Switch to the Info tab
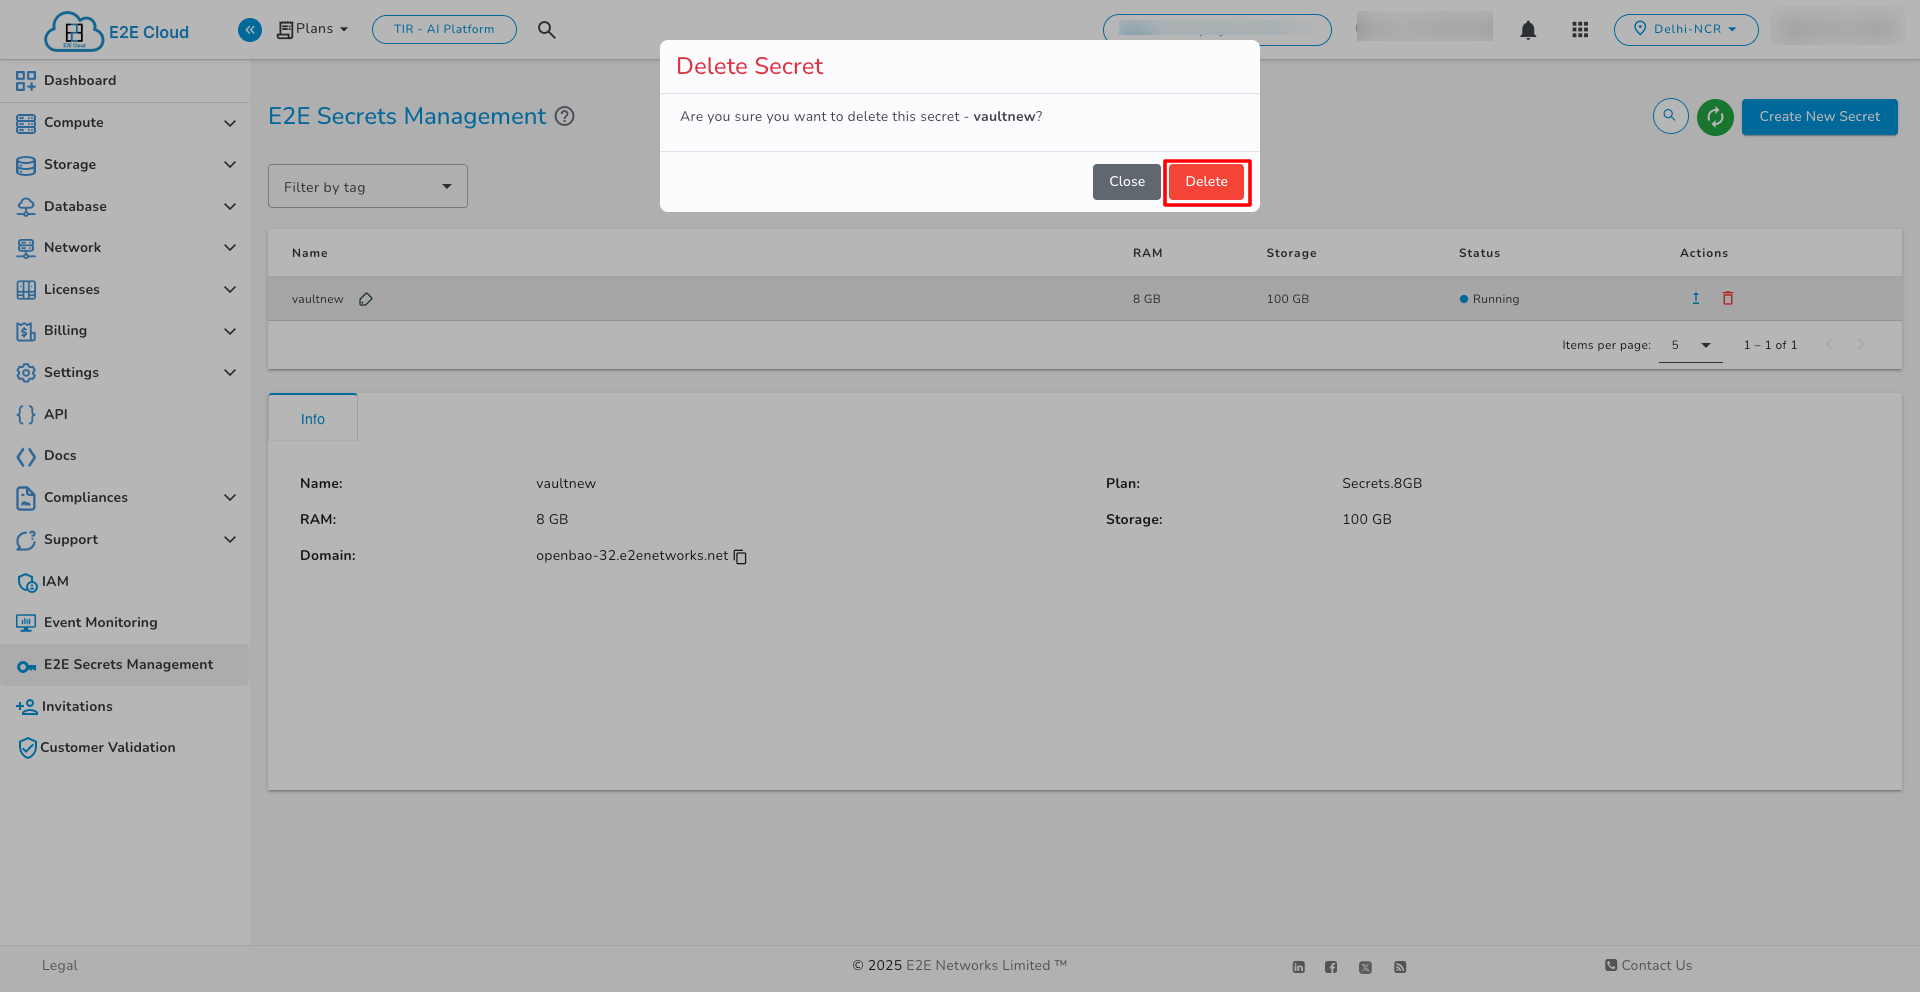 [313, 419]
